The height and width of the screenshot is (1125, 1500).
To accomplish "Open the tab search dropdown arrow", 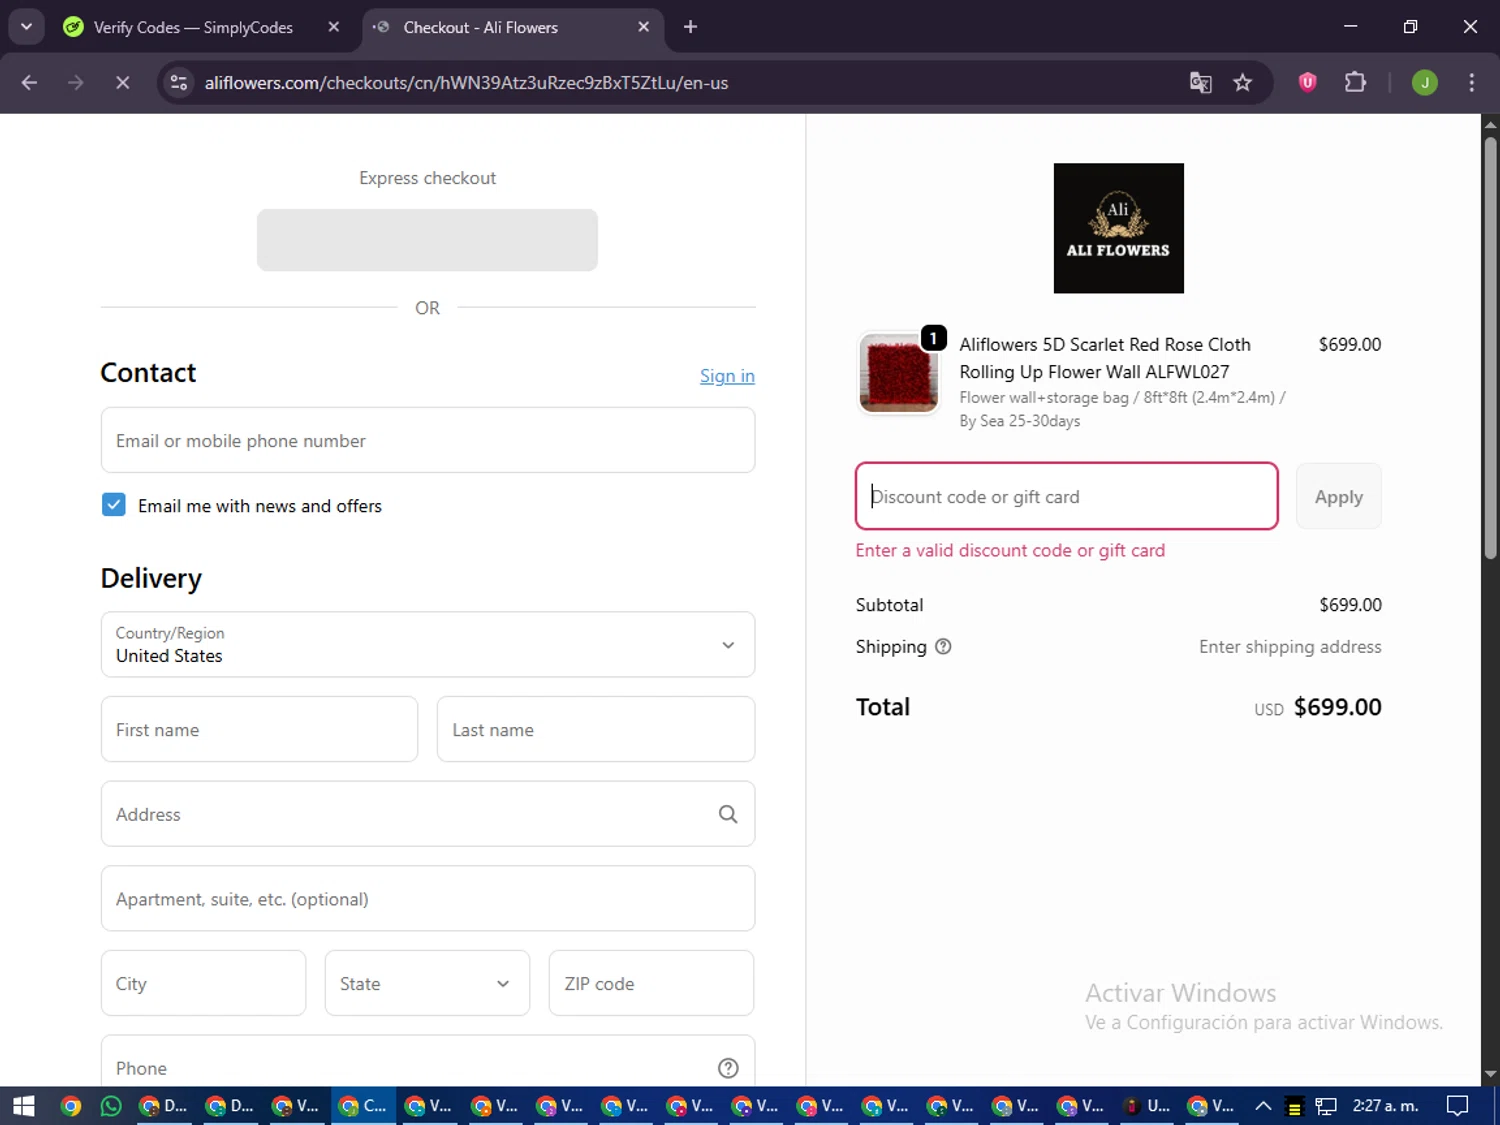I will point(26,27).
